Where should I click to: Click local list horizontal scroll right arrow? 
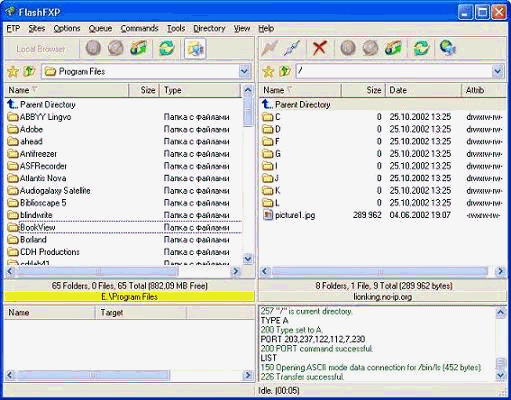pos(236,272)
